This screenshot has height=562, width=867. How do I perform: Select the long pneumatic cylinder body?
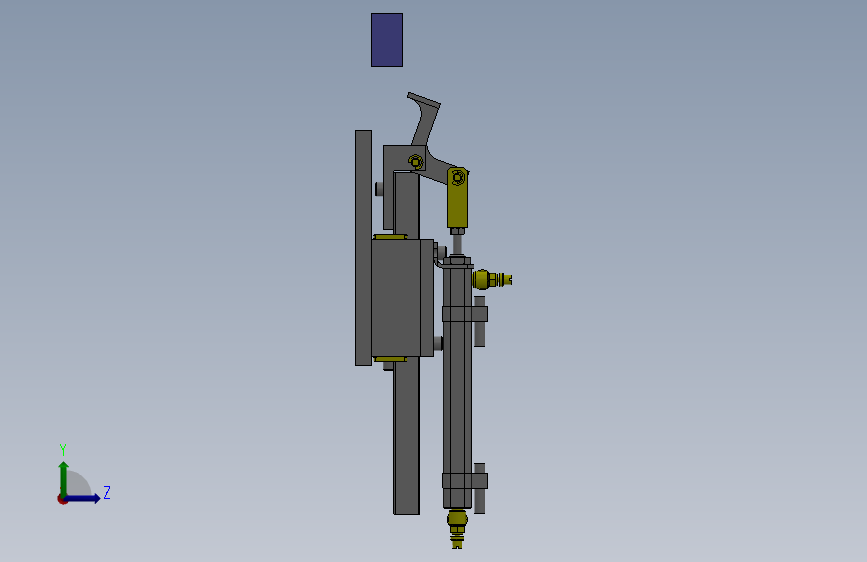tap(457, 387)
